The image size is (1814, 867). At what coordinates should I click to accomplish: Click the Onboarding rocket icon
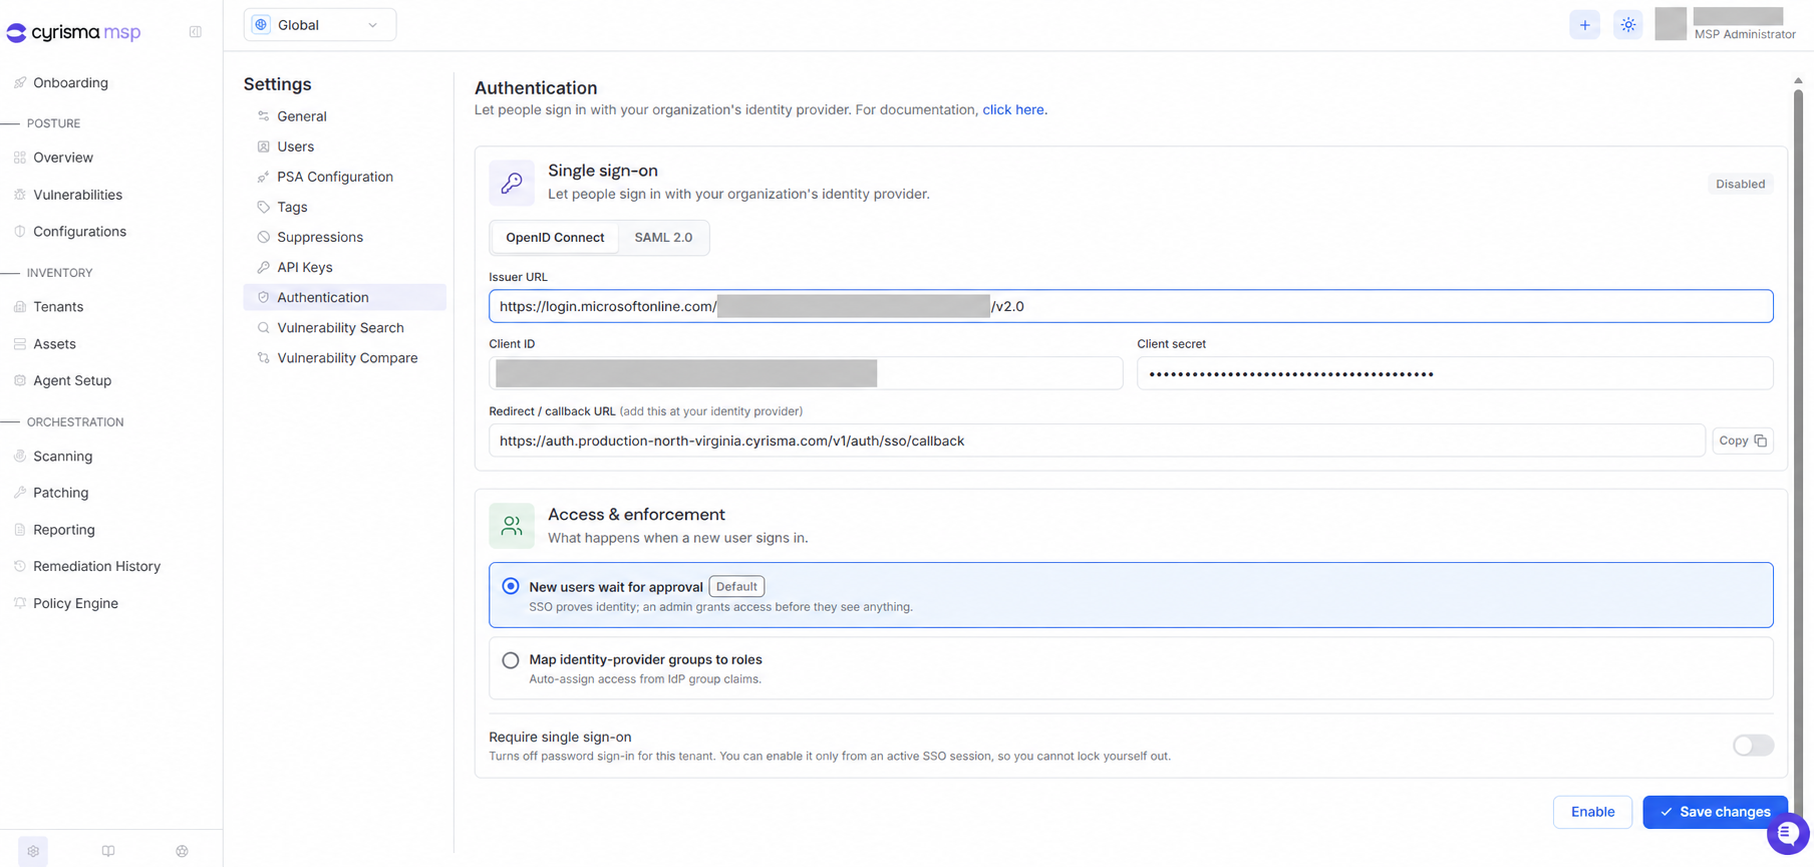(20, 83)
